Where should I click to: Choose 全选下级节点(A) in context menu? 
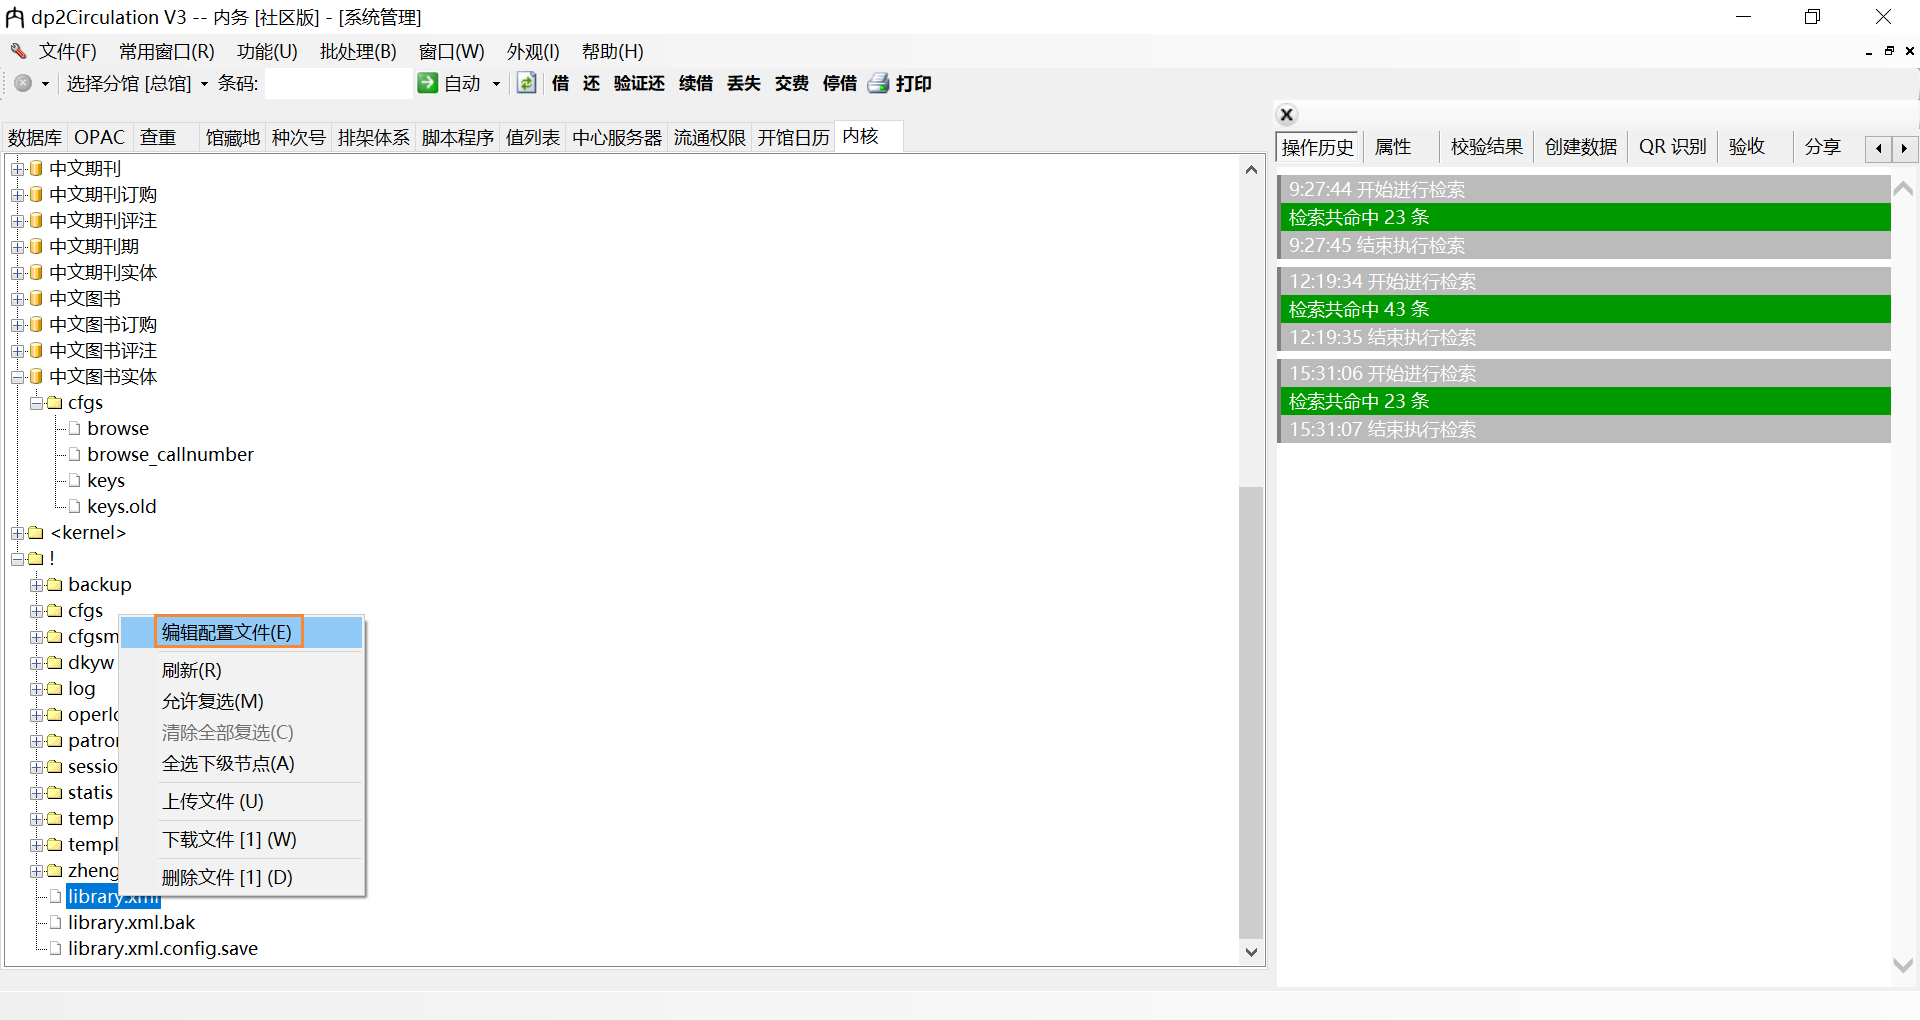pos(242,763)
